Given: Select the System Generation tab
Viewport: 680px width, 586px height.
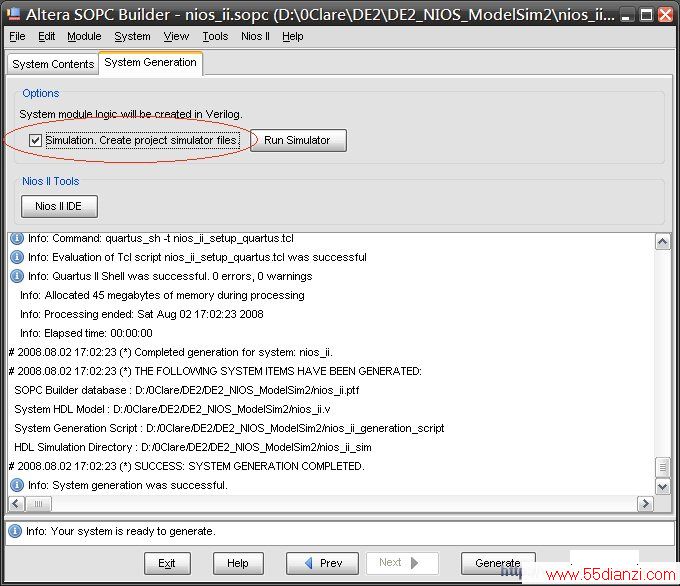Looking at the screenshot, I should click(x=150, y=63).
